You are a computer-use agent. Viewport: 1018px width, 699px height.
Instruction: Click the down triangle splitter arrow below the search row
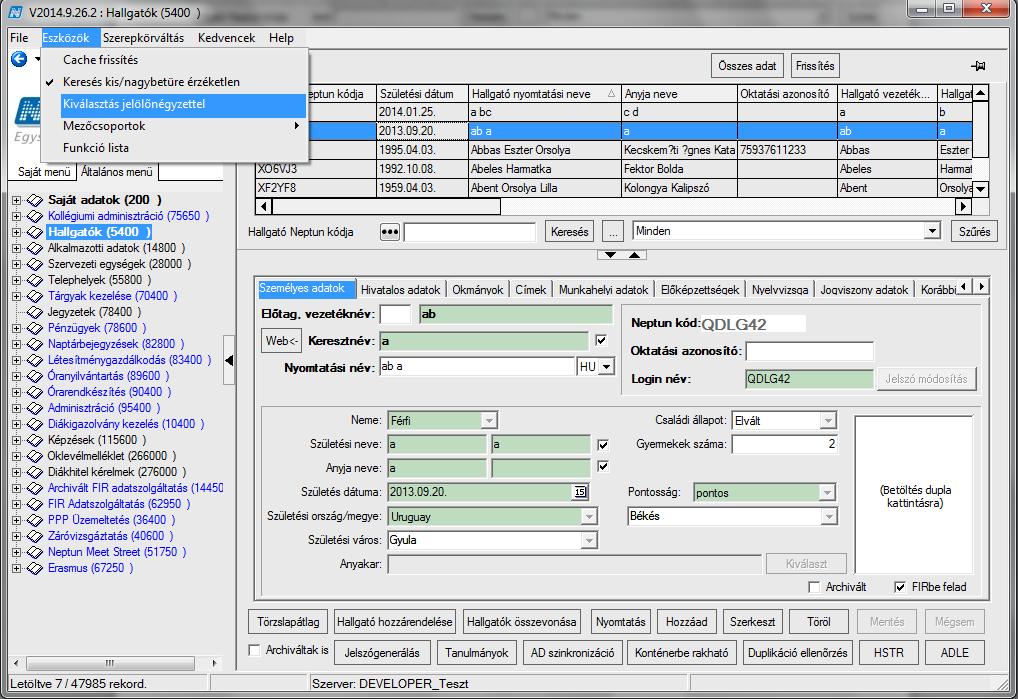(610, 255)
